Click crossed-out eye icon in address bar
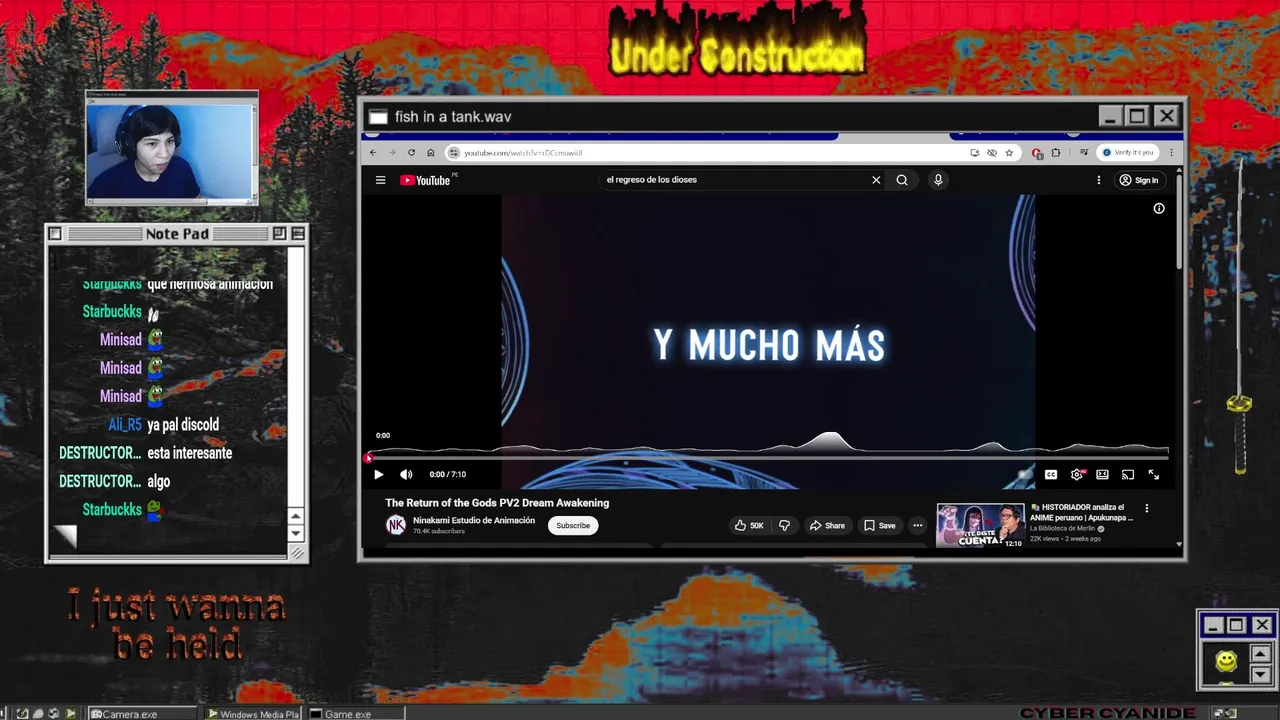Screen dimensions: 1280x720 tap(992, 153)
